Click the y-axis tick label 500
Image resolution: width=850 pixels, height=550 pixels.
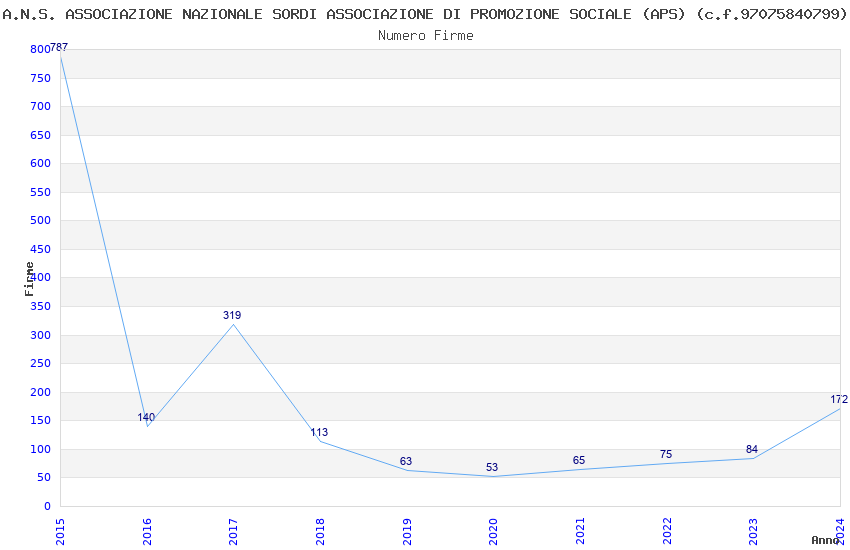pyautogui.click(x=41, y=220)
